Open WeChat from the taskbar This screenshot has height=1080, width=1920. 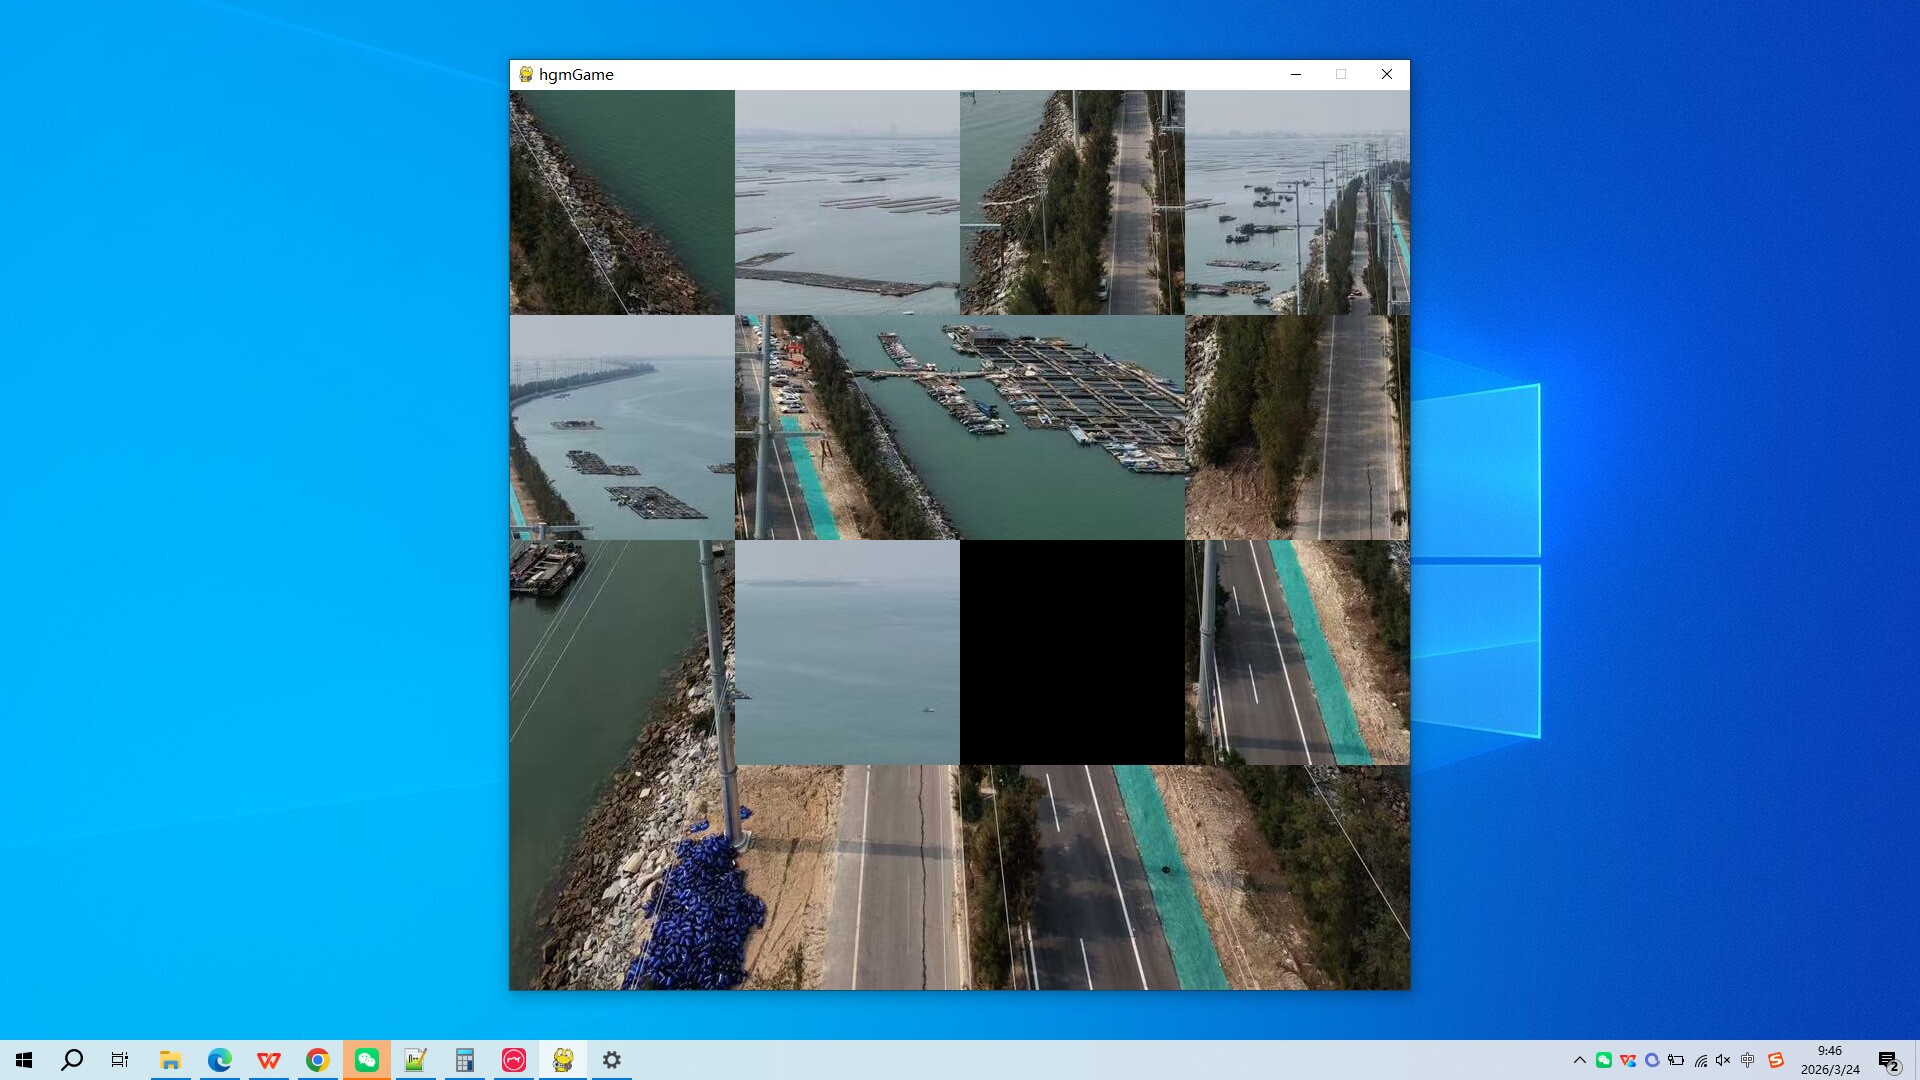[x=367, y=1060]
